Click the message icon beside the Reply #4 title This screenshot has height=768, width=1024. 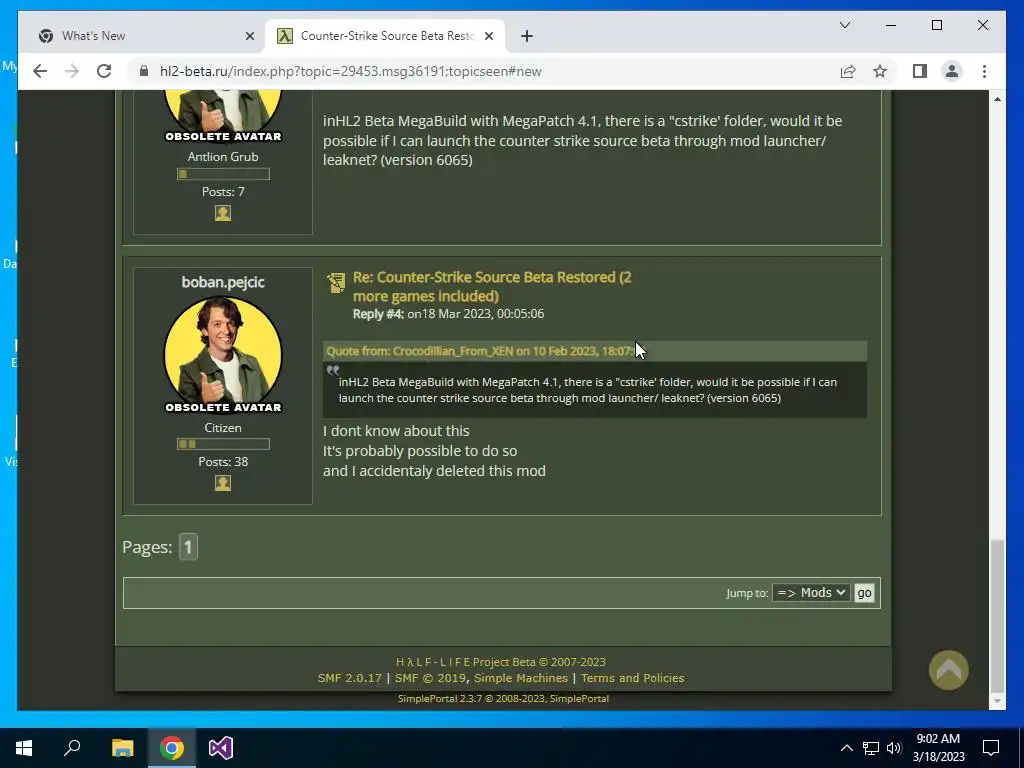(336, 283)
